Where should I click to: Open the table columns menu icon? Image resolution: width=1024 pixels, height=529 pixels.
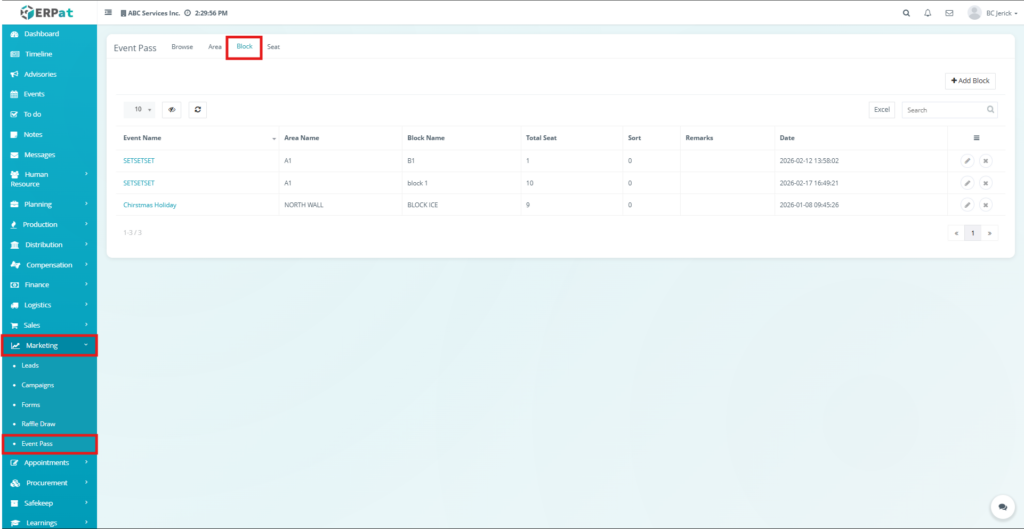point(976,137)
